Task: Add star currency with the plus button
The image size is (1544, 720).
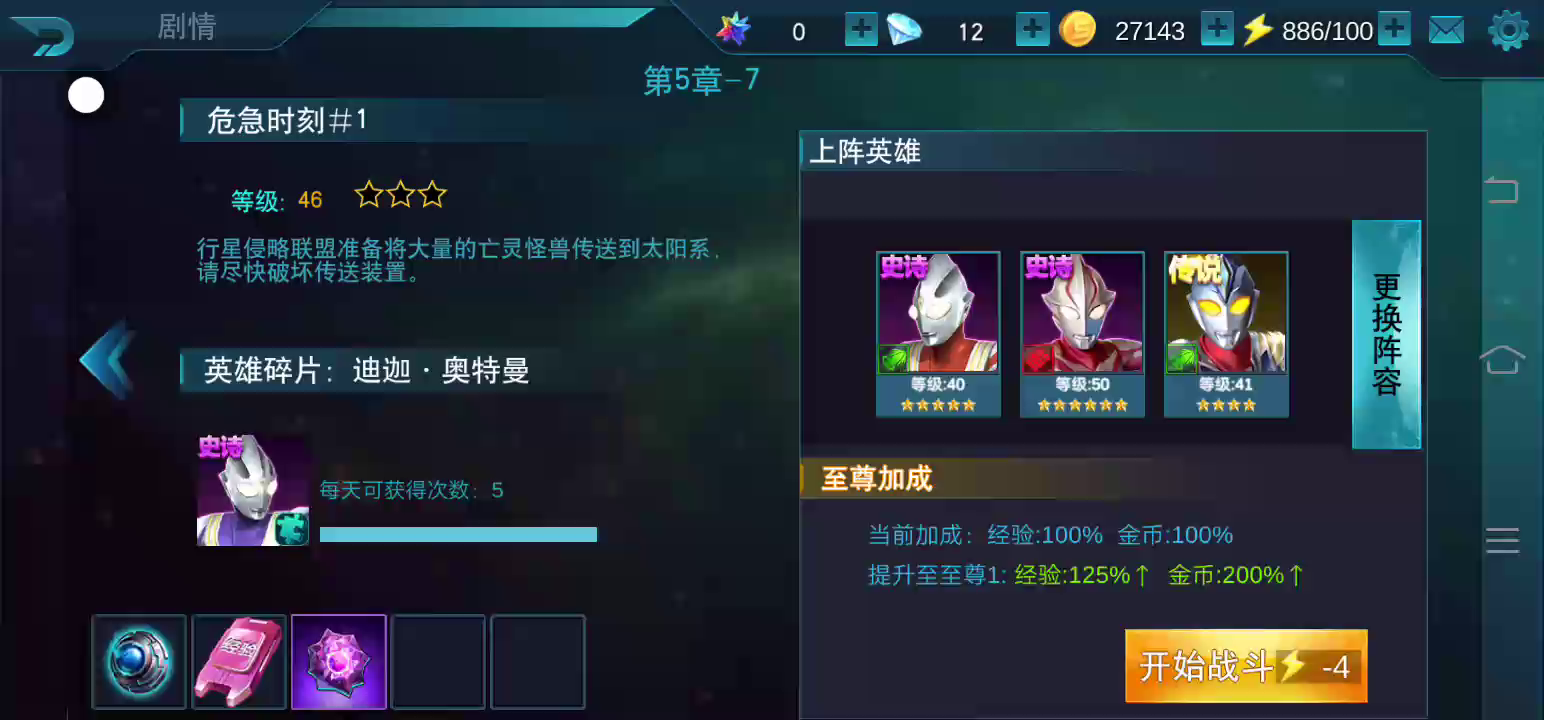Action: click(861, 30)
